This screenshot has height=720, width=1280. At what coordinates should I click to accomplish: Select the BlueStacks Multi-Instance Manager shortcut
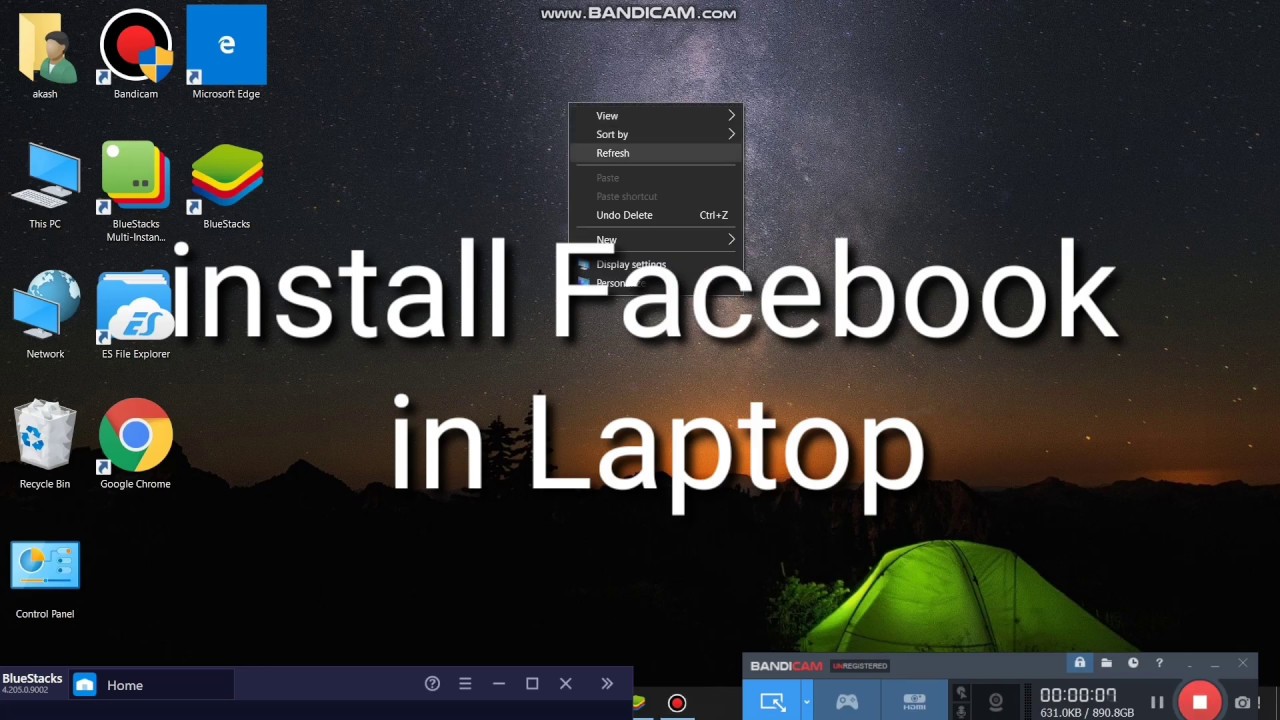135,190
